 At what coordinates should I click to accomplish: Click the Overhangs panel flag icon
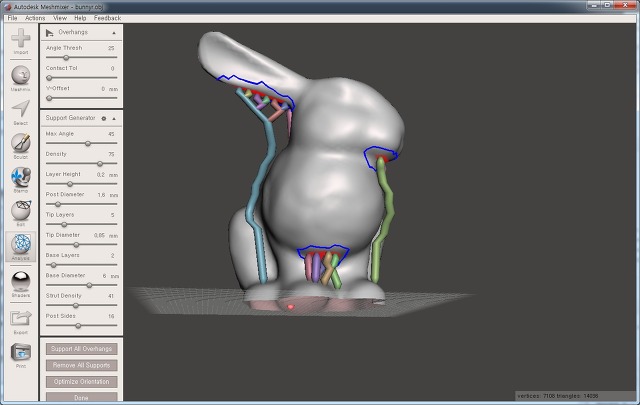pyautogui.click(x=50, y=33)
